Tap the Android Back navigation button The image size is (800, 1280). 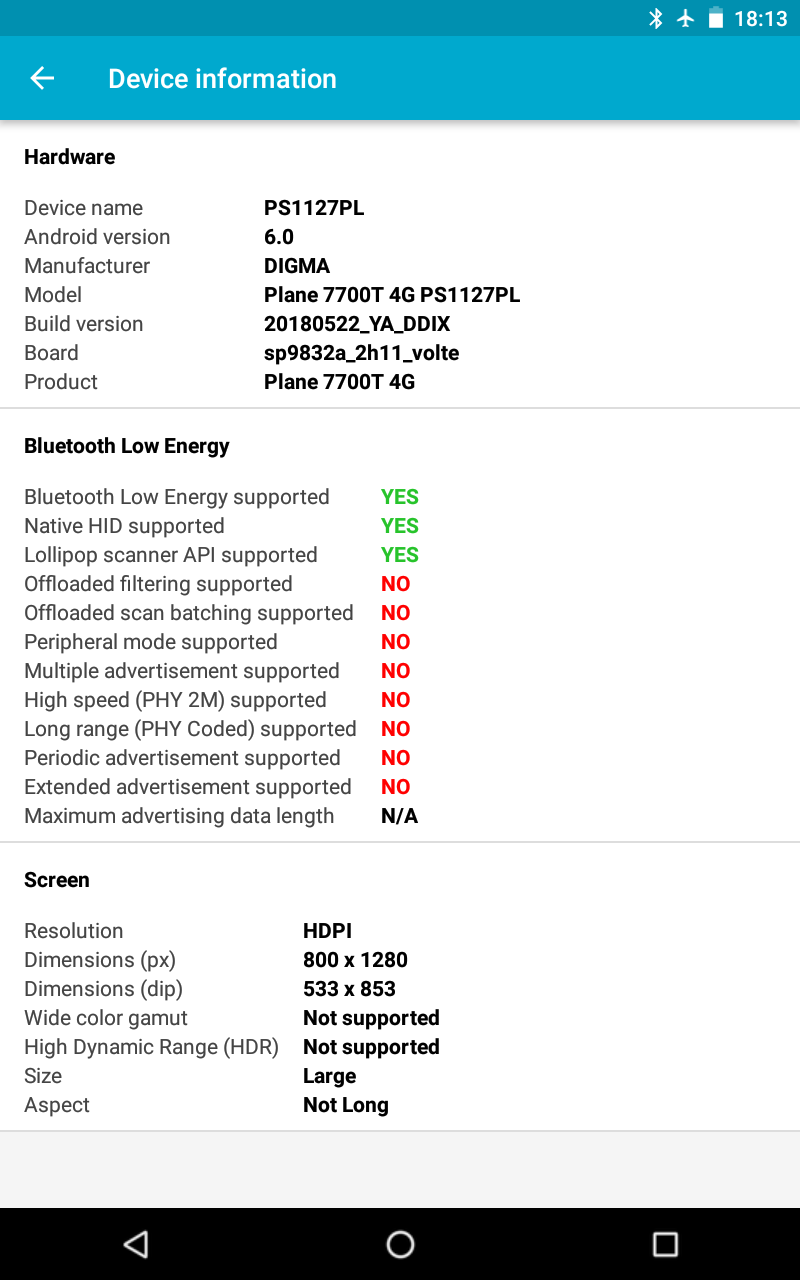click(x=135, y=1243)
